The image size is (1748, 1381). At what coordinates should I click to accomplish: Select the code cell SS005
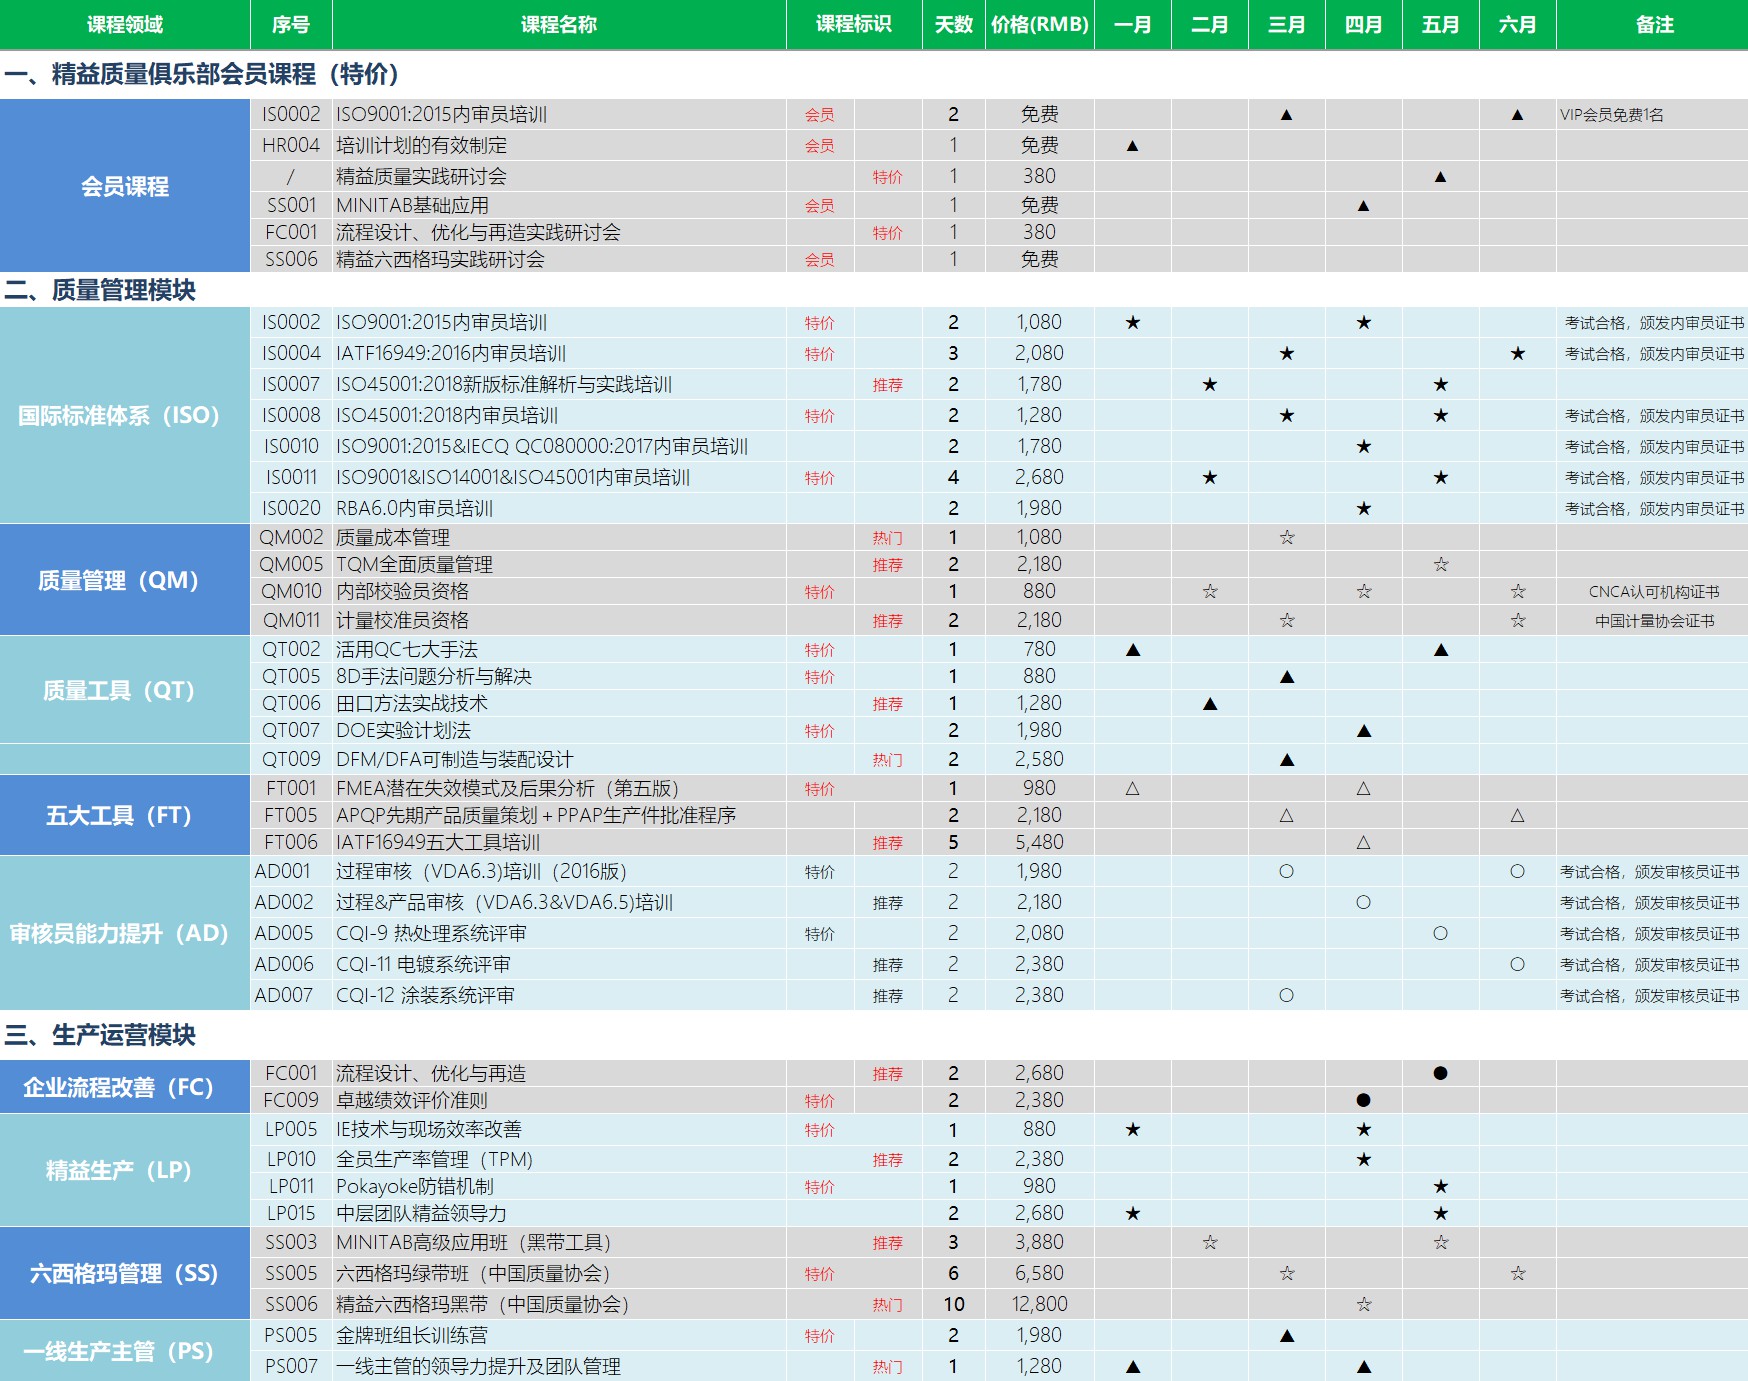291,1273
